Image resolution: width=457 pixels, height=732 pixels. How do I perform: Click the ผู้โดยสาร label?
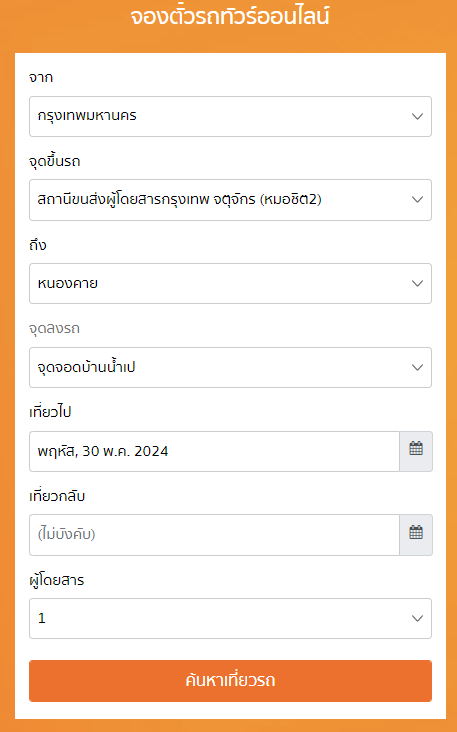tap(56, 580)
